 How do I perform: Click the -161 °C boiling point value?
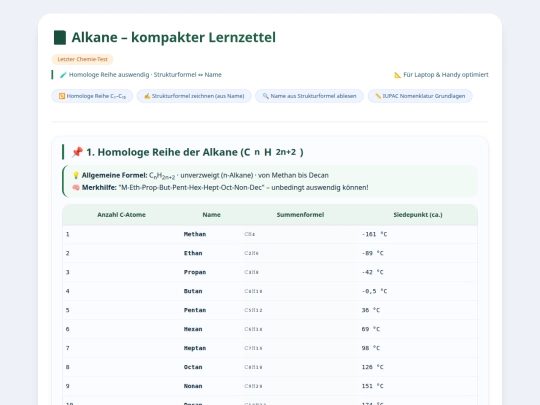[x=374, y=234]
